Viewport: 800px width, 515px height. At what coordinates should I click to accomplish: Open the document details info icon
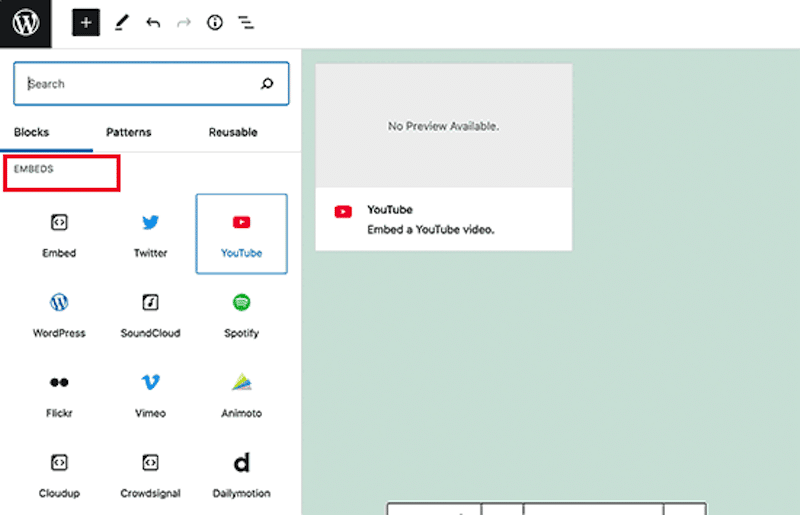click(x=215, y=23)
